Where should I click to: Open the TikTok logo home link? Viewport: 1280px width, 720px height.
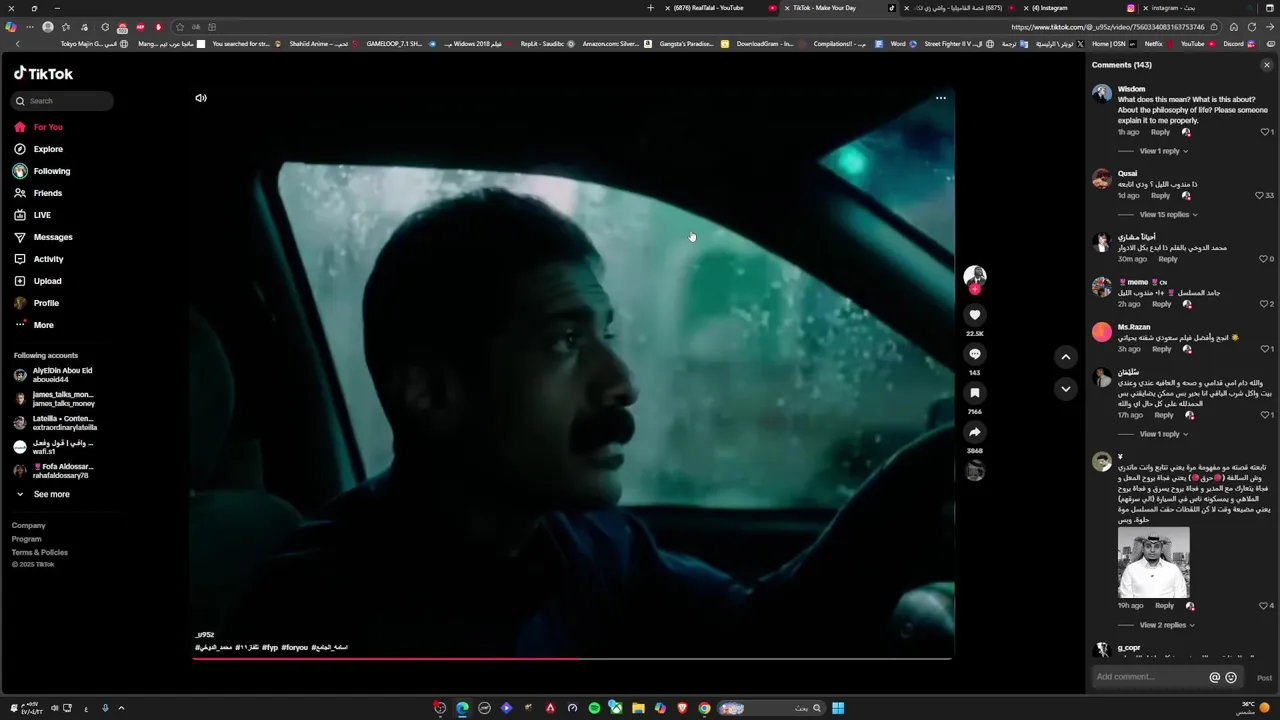(43, 73)
